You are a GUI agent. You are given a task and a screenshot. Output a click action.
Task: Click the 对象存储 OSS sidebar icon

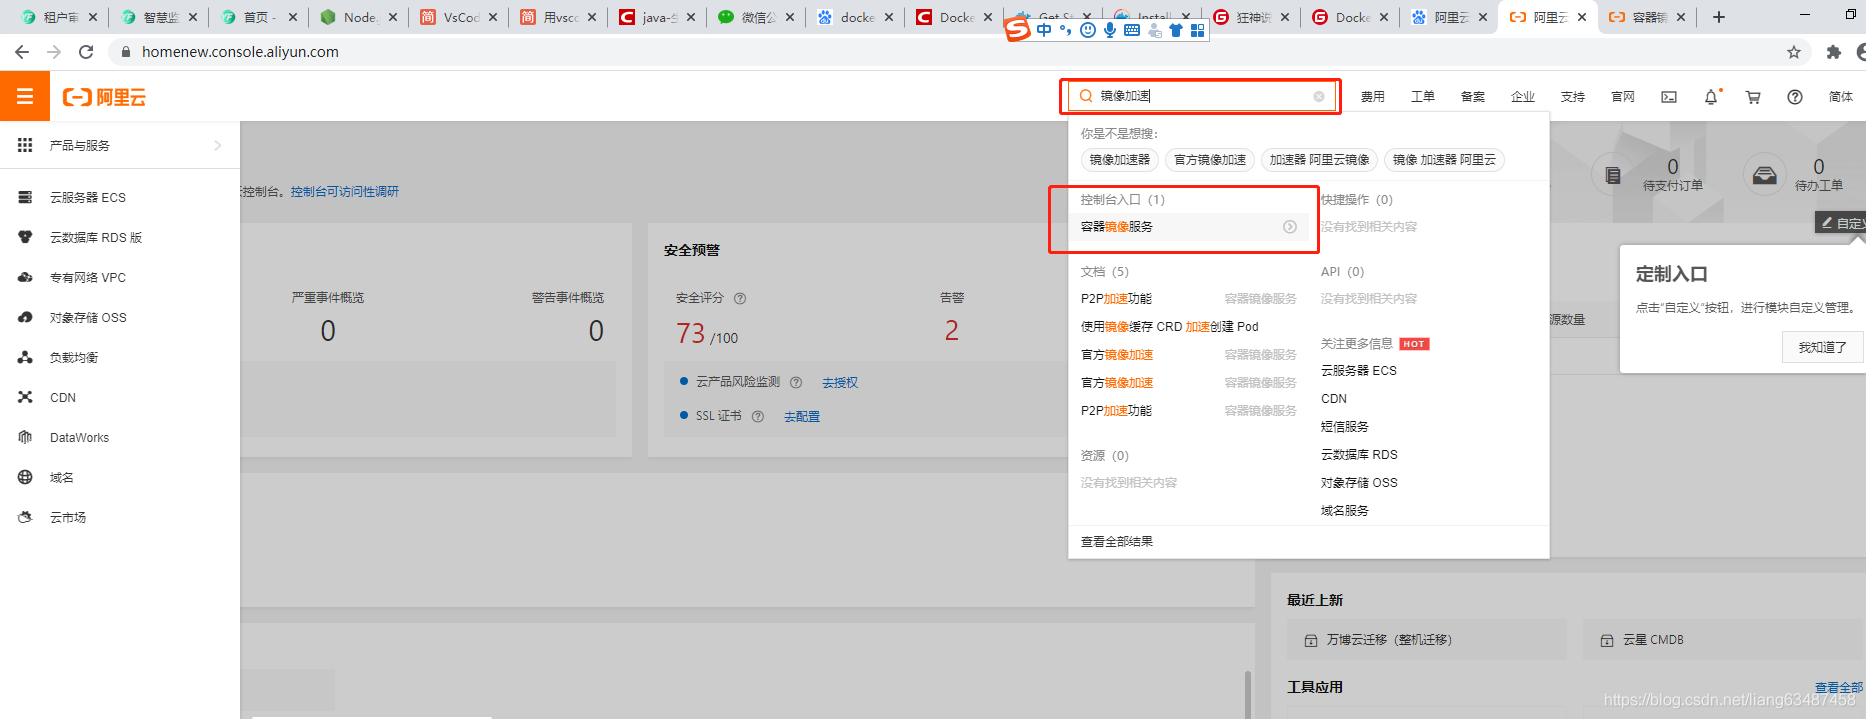[26, 318]
